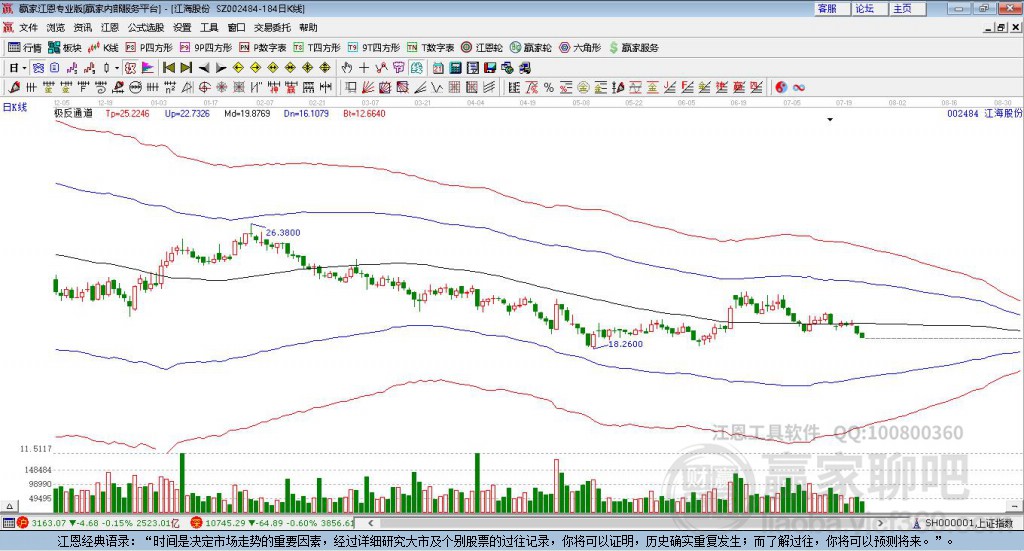1024x551 pixels.
Task: Jump to last bar icon
Action: click(186, 68)
